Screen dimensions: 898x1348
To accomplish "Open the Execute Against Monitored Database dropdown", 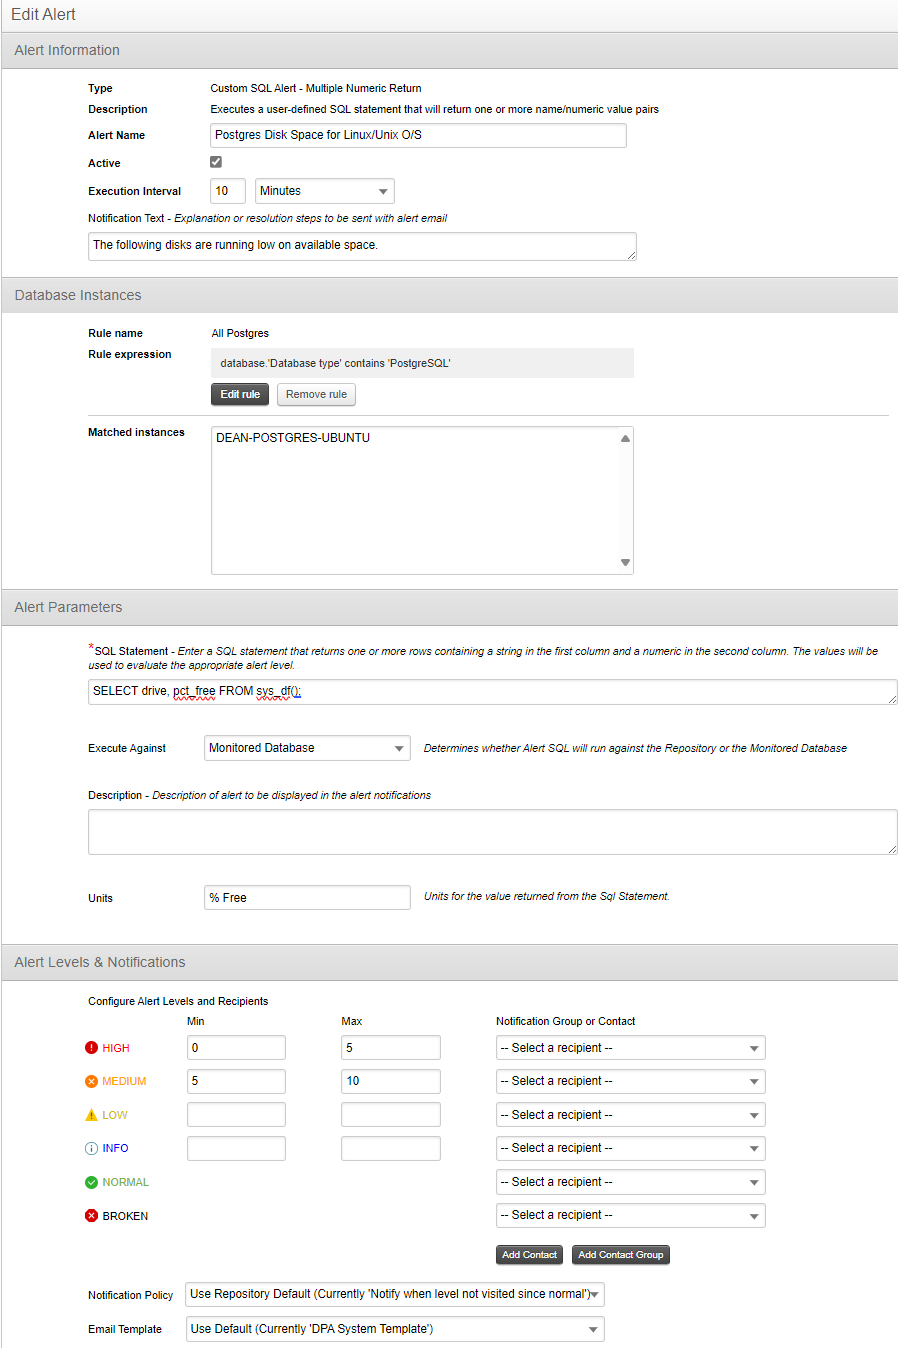I will tap(308, 748).
